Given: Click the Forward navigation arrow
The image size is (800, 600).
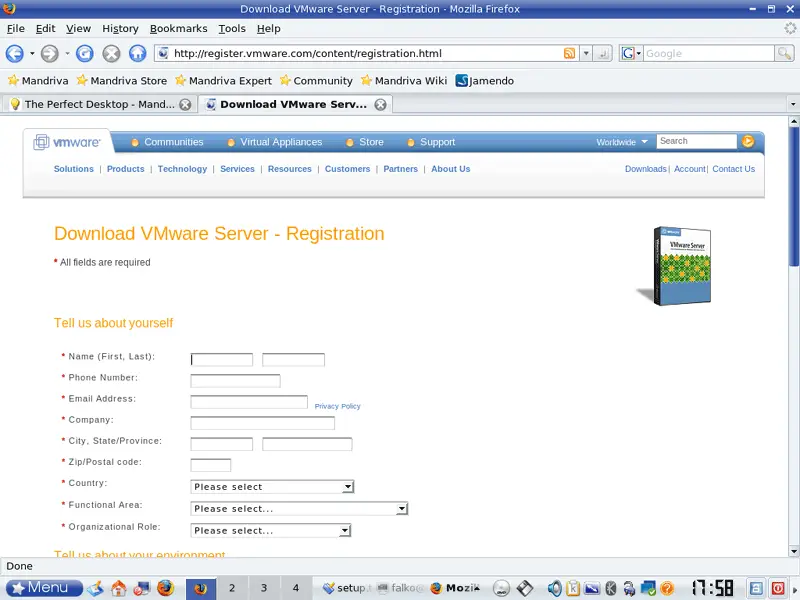Looking at the screenshot, I should [x=49, y=53].
